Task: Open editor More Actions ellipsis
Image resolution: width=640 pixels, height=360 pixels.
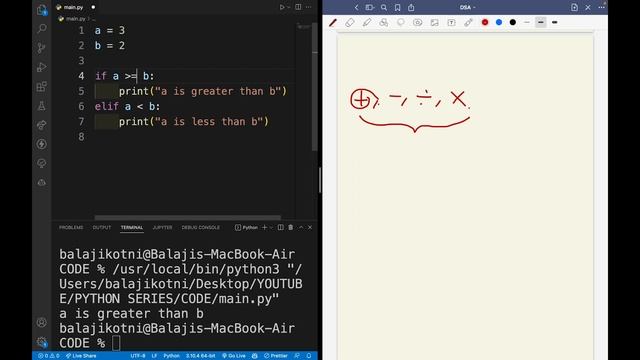Action: pos(309,7)
